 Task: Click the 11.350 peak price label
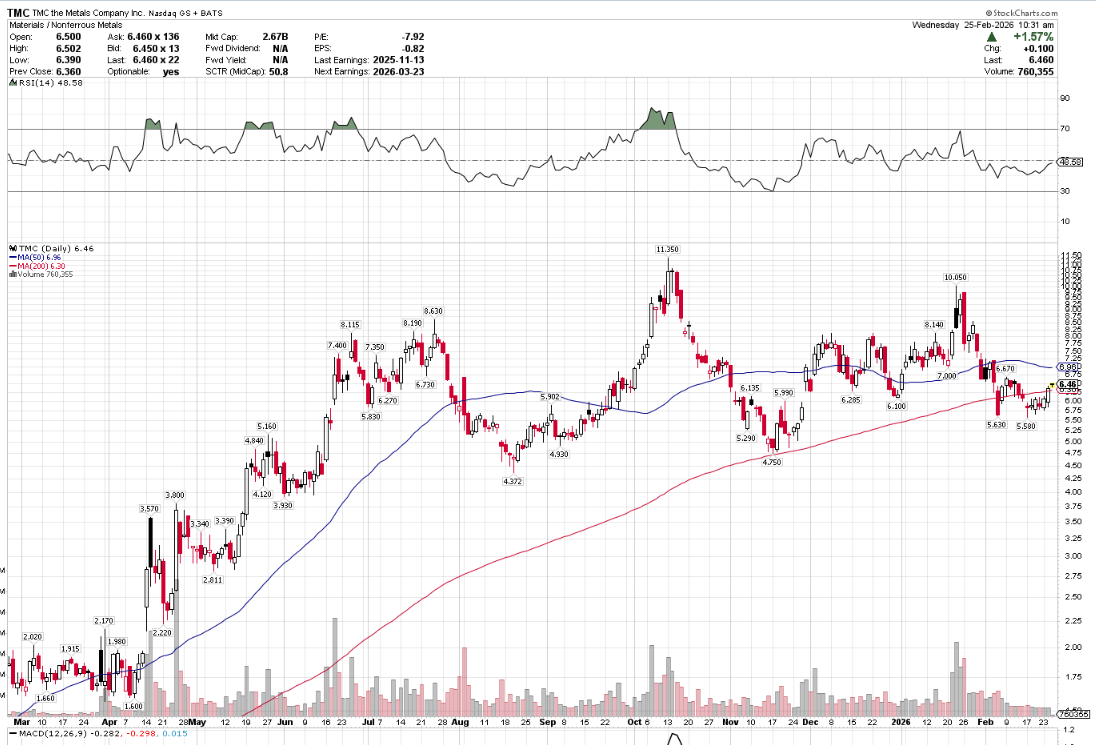coord(668,248)
